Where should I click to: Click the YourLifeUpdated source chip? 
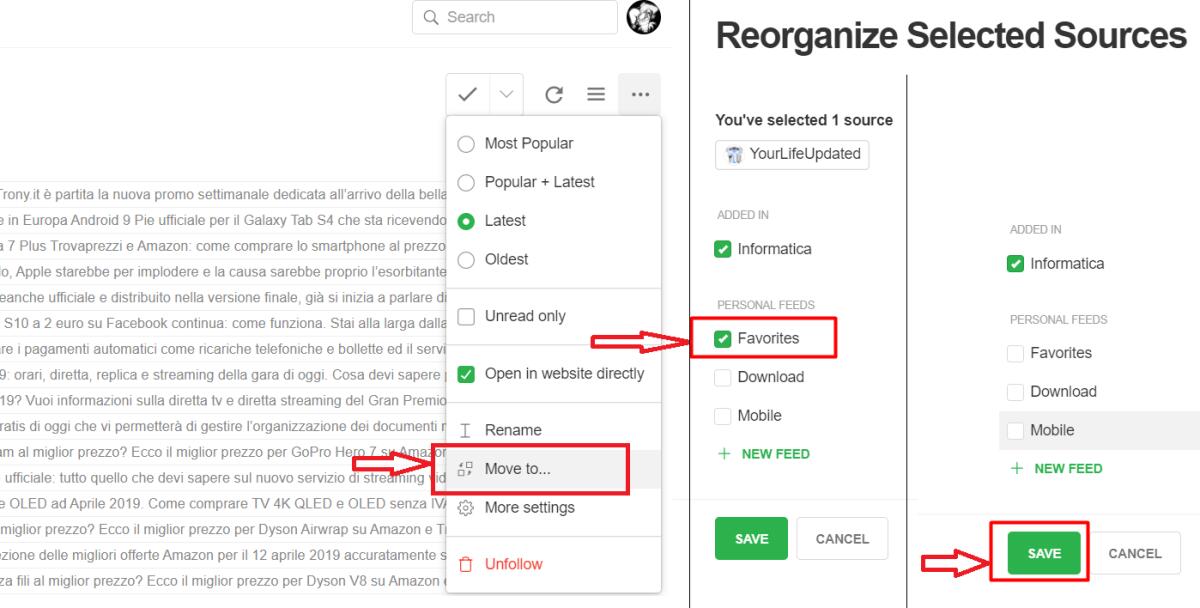click(x=791, y=154)
